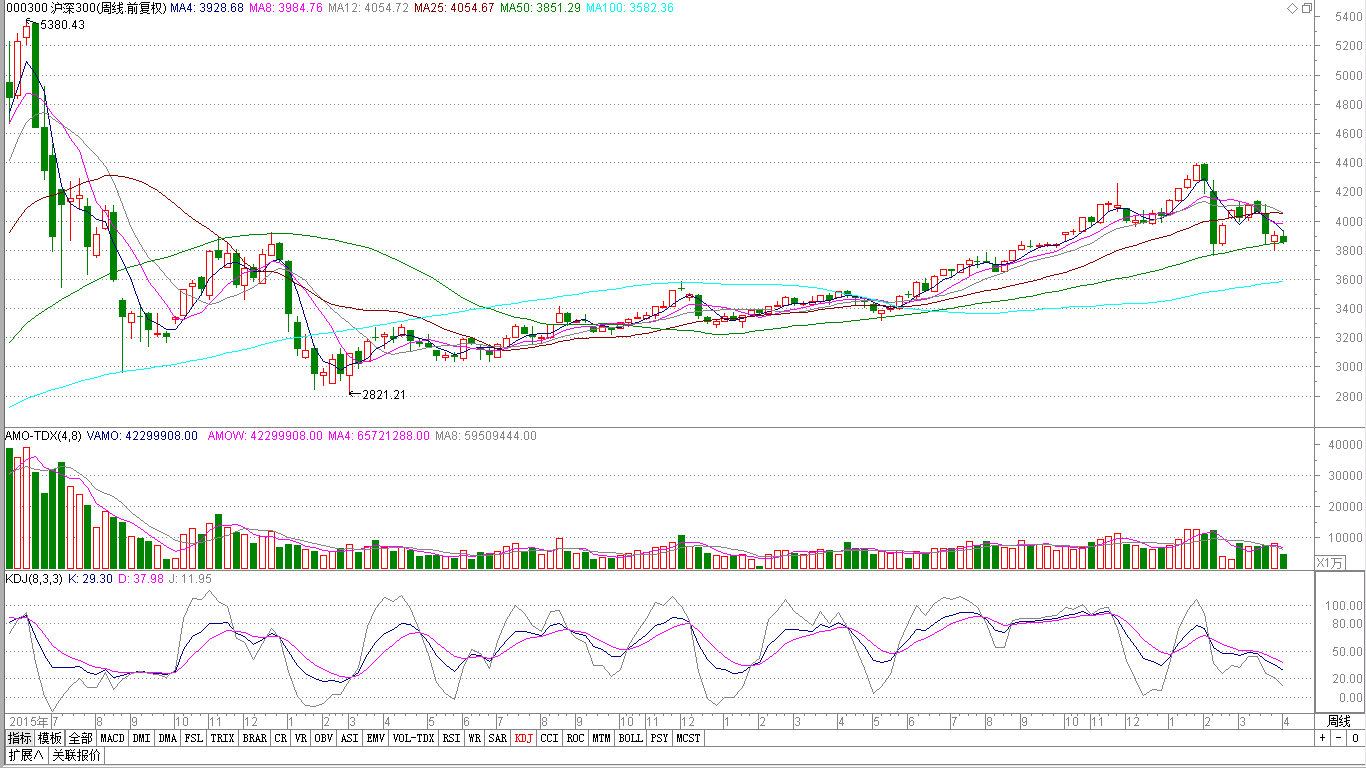Switch indicator to BRAR
1366x768 pixels.
255,738
